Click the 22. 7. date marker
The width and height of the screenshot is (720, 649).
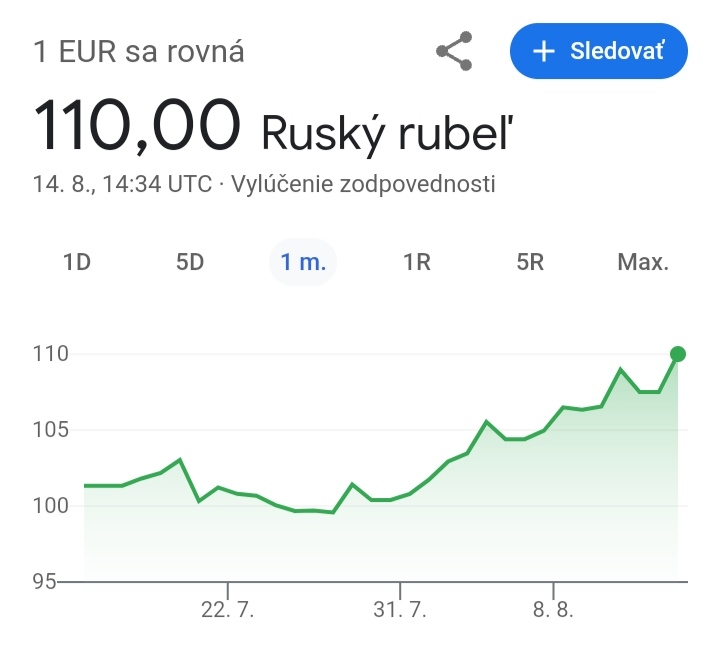227,609
